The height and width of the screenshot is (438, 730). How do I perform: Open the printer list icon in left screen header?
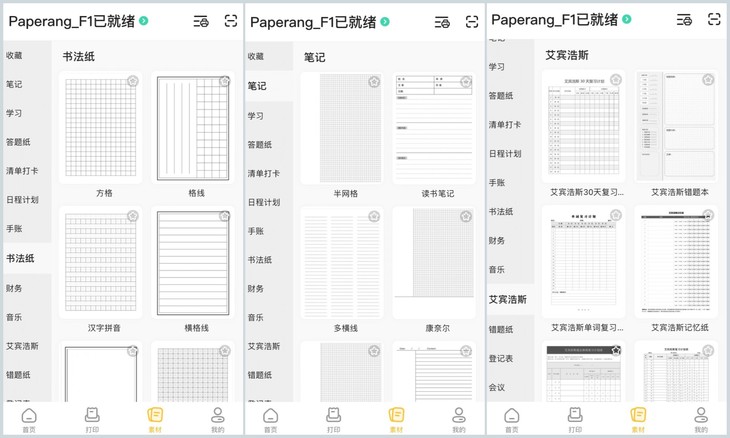pos(201,21)
